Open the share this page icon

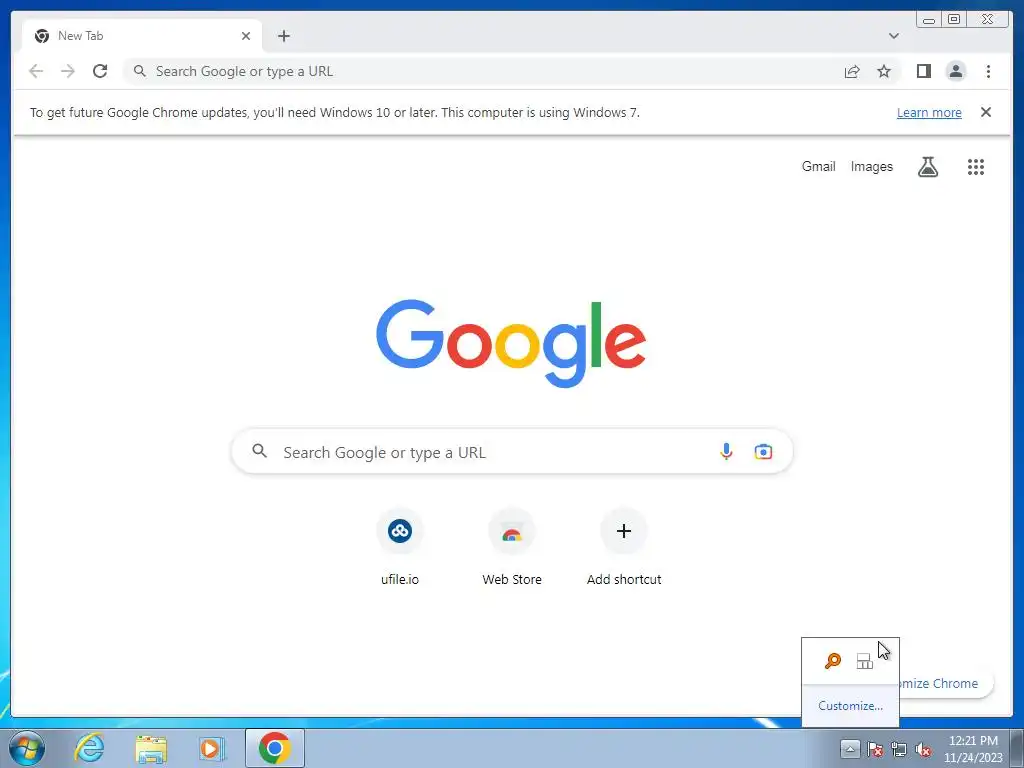(x=852, y=71)
